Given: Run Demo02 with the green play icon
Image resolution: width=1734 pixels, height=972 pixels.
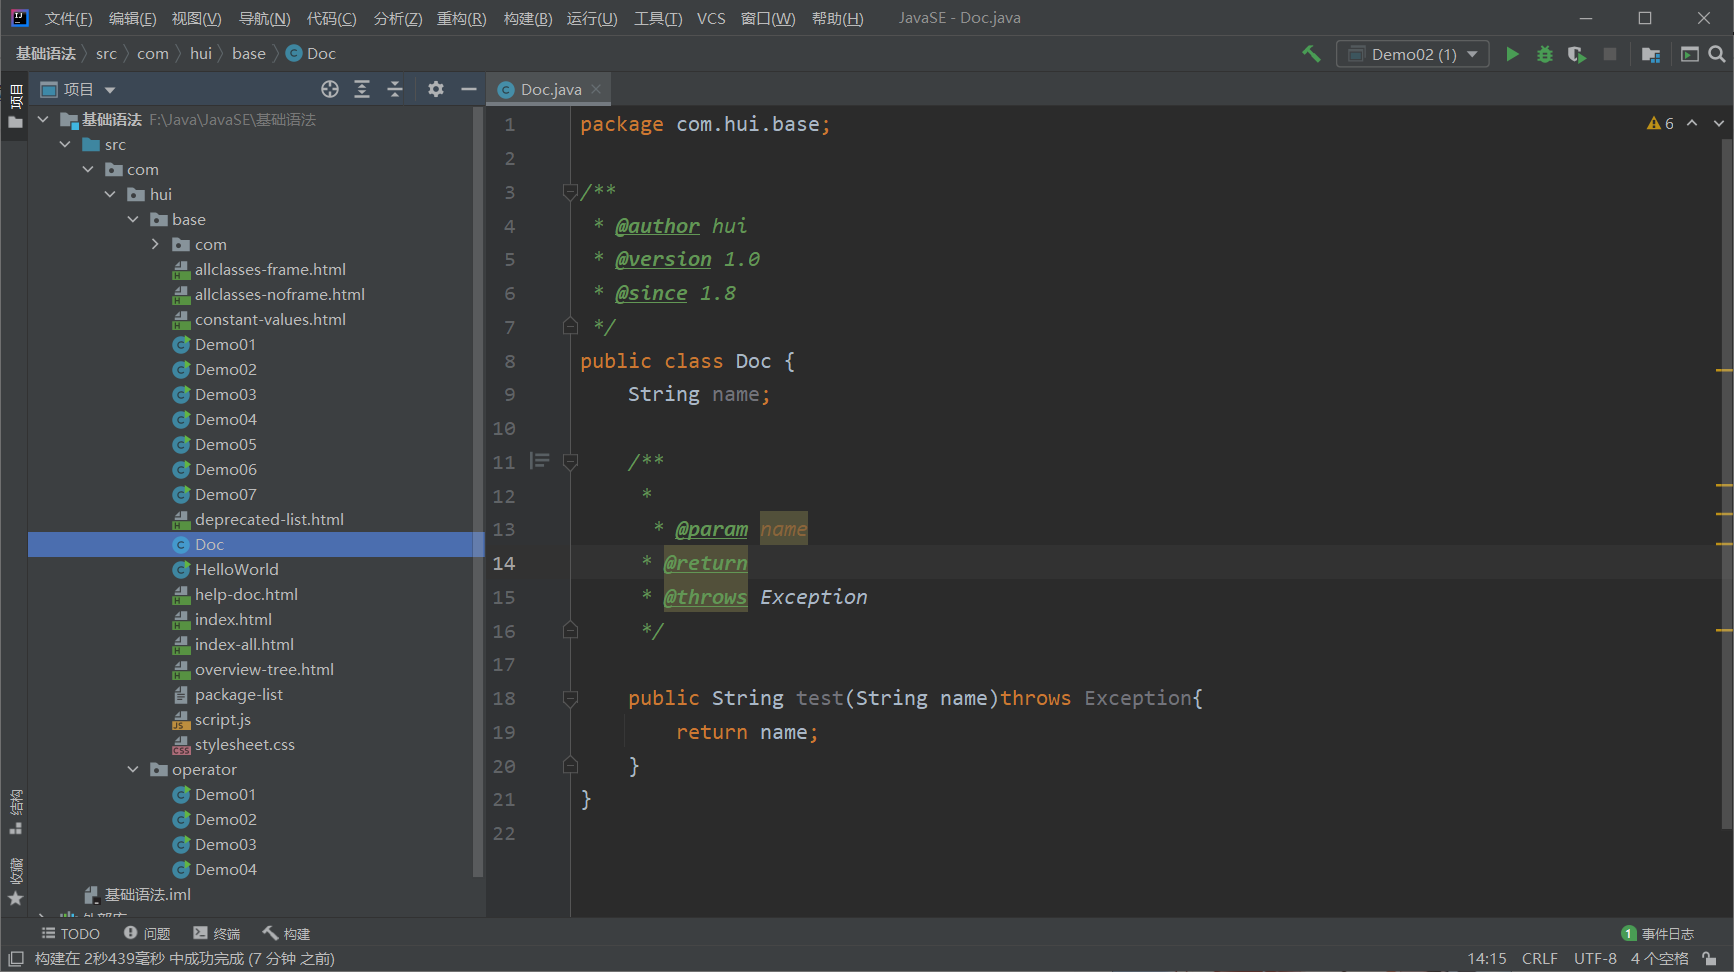Looking at the screenshot, I should coord(1513,54).
